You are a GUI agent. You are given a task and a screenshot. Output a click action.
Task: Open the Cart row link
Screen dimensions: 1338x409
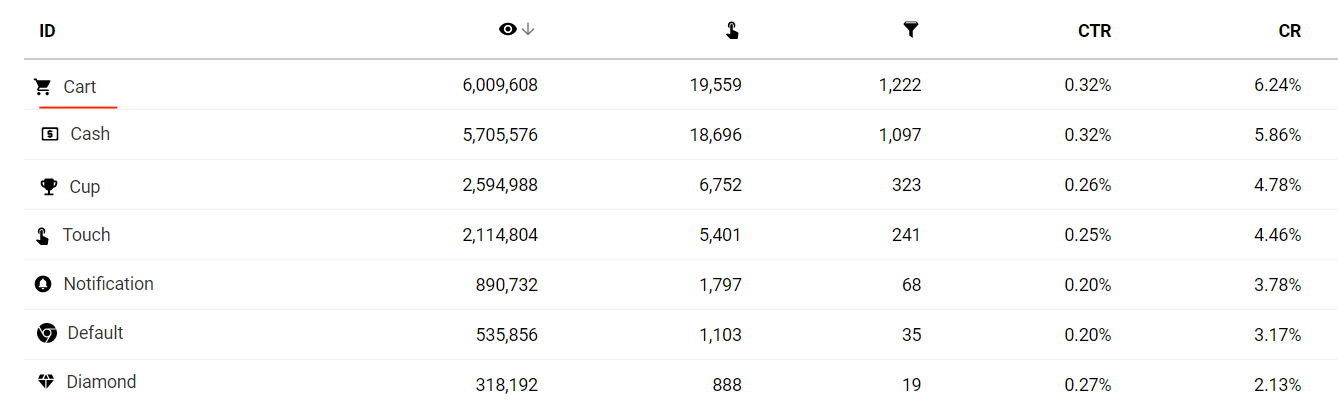pyautogui.click(x=80, y=87)
